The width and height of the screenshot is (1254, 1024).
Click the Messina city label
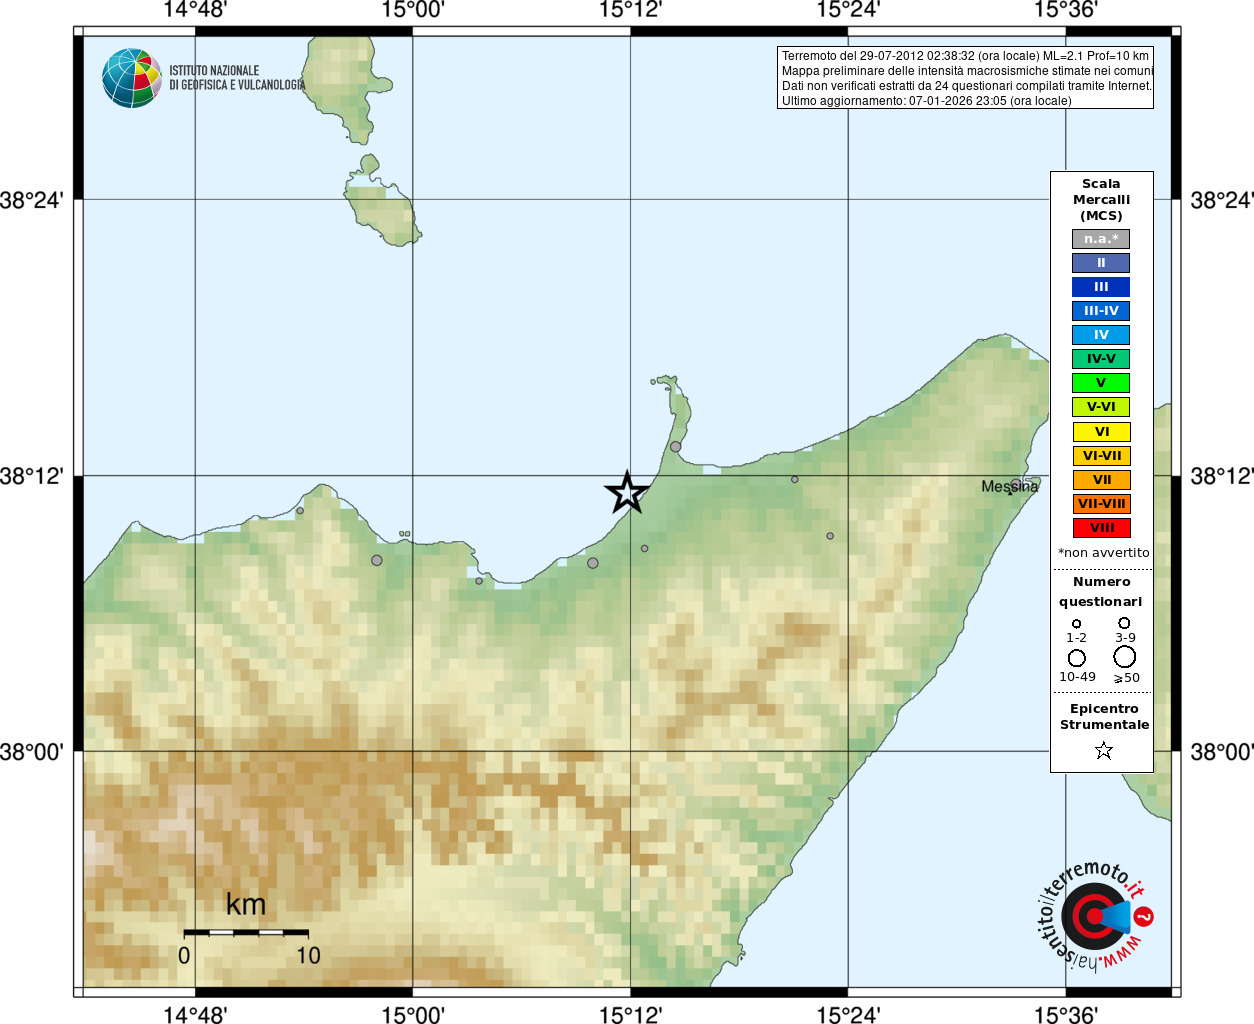pos(1009,487)
